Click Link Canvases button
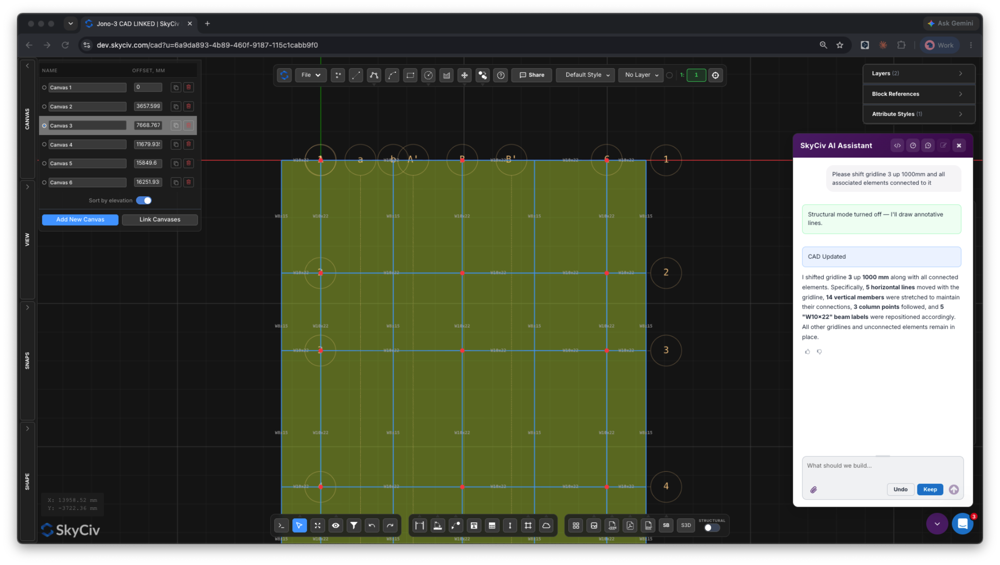 (159, 219)
